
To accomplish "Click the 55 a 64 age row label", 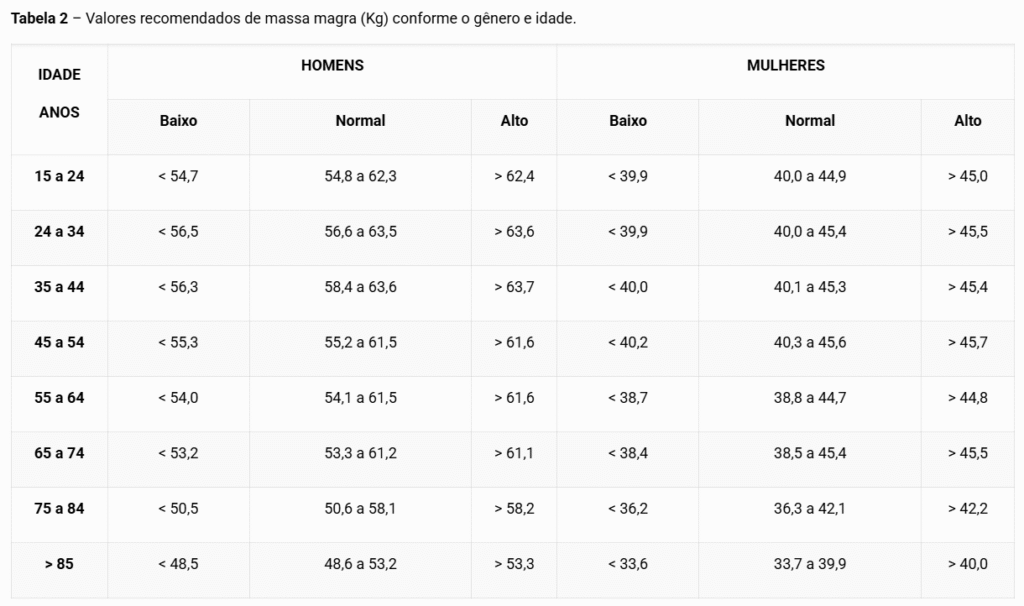I will [59, 398].
